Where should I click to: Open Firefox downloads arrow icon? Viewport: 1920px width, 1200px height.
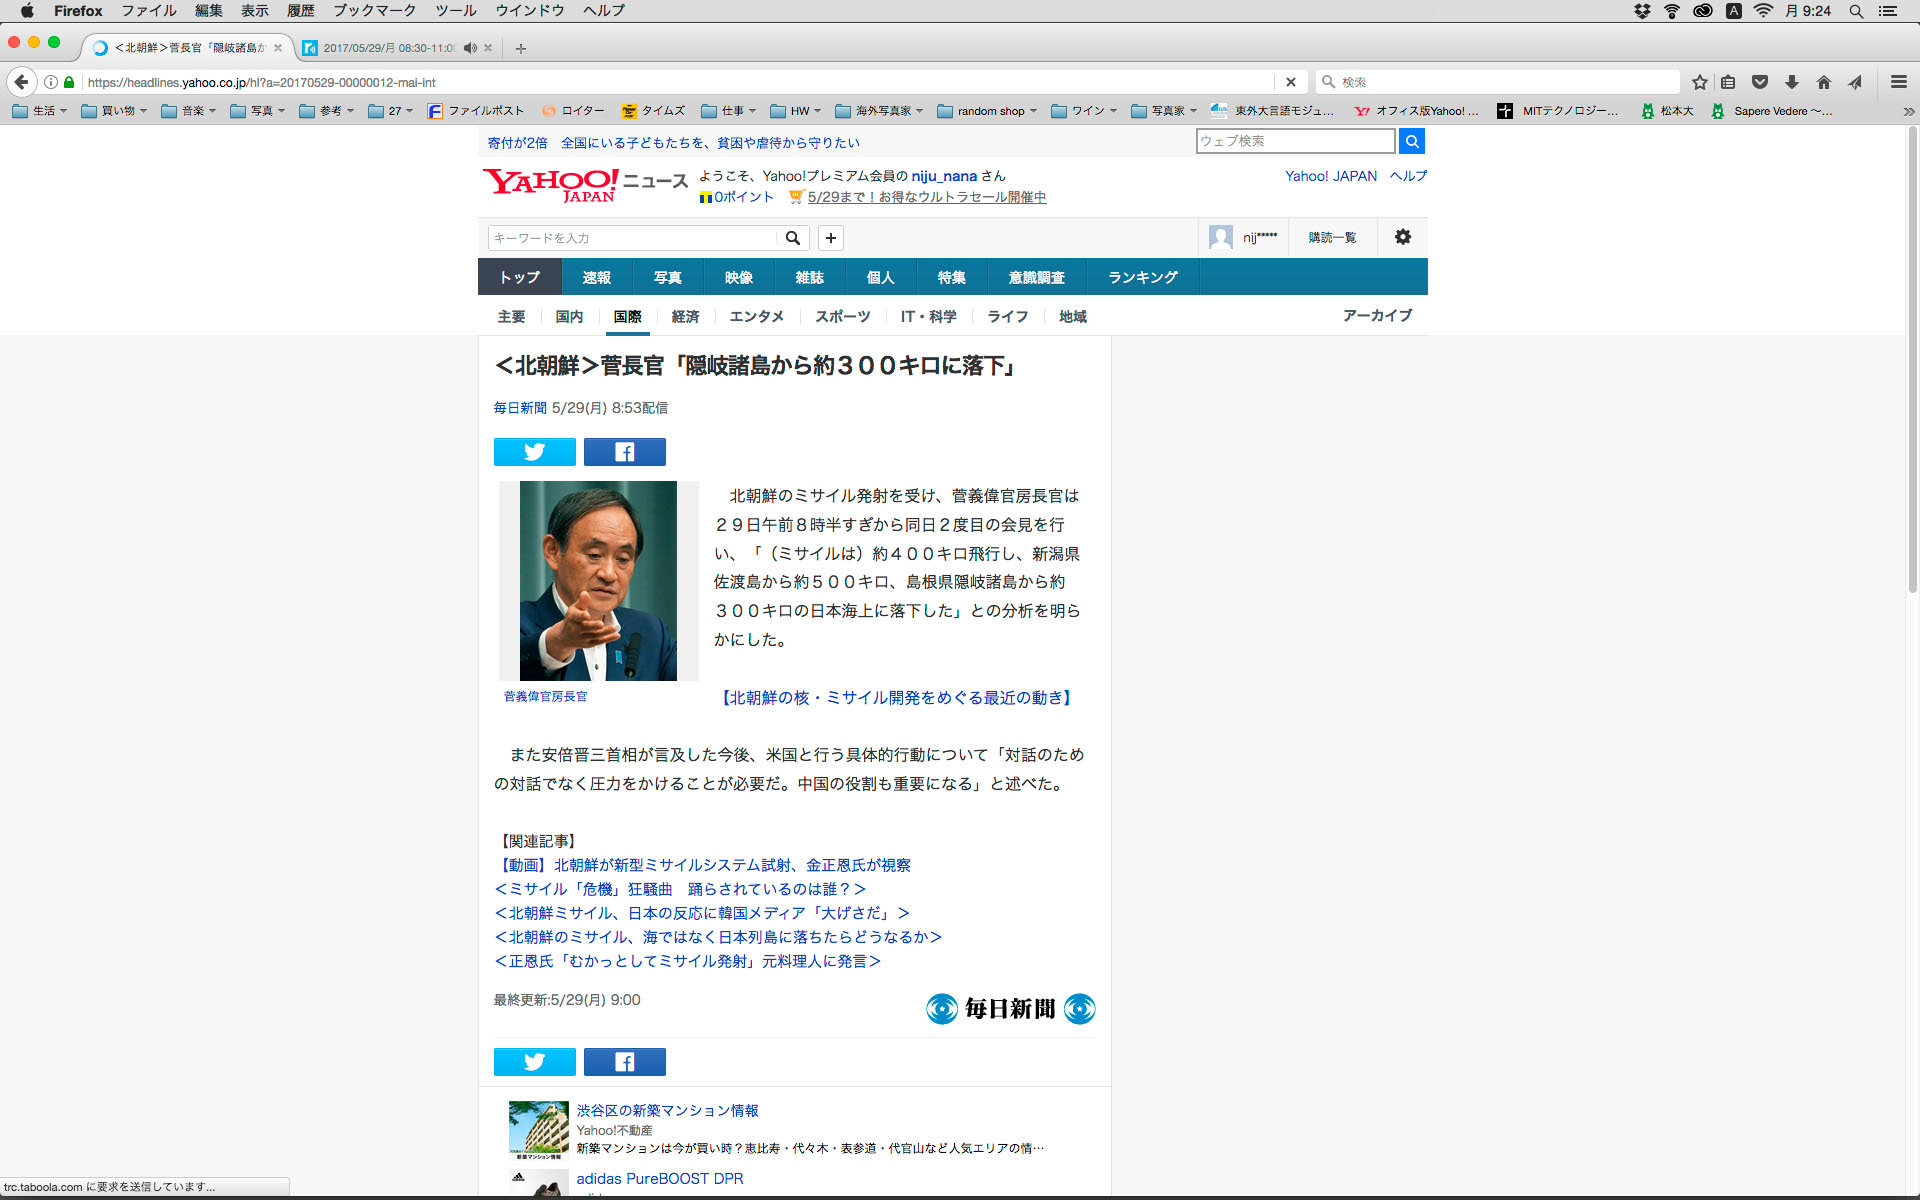(x=1791, y=82)
